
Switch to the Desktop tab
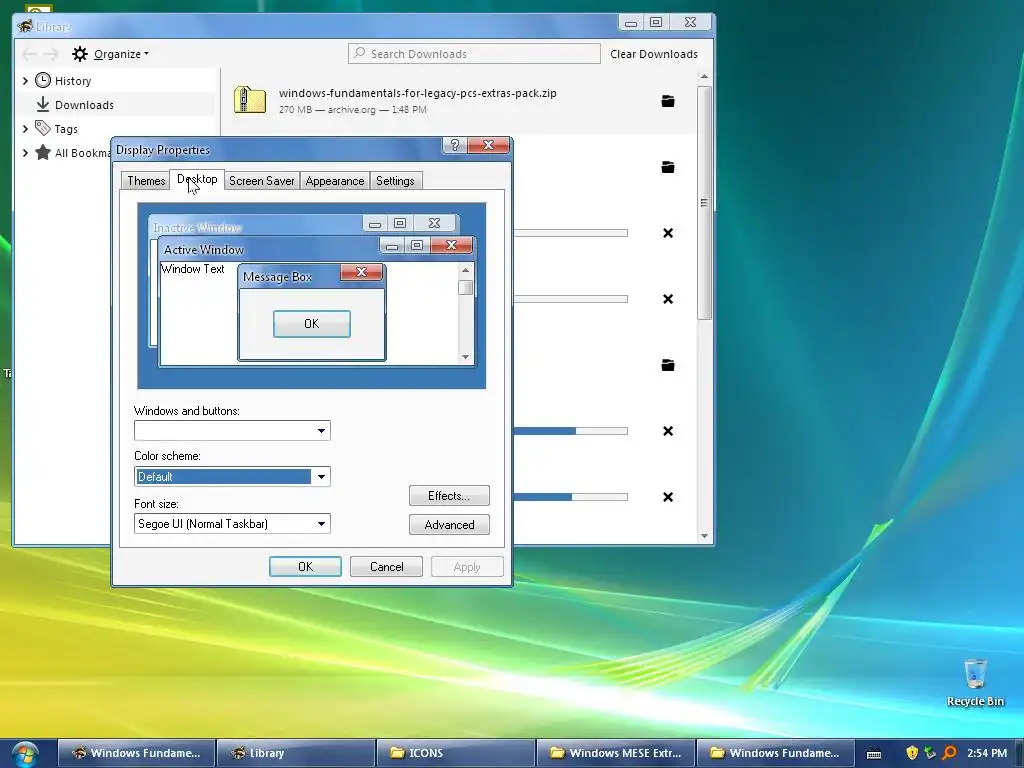coord(197,179)
